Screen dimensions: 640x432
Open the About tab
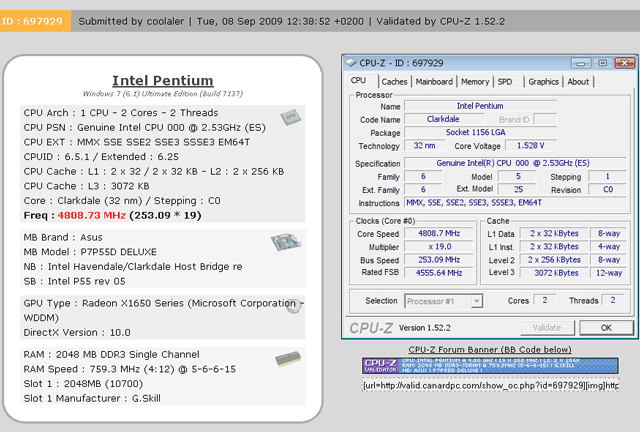click(578, 82)
